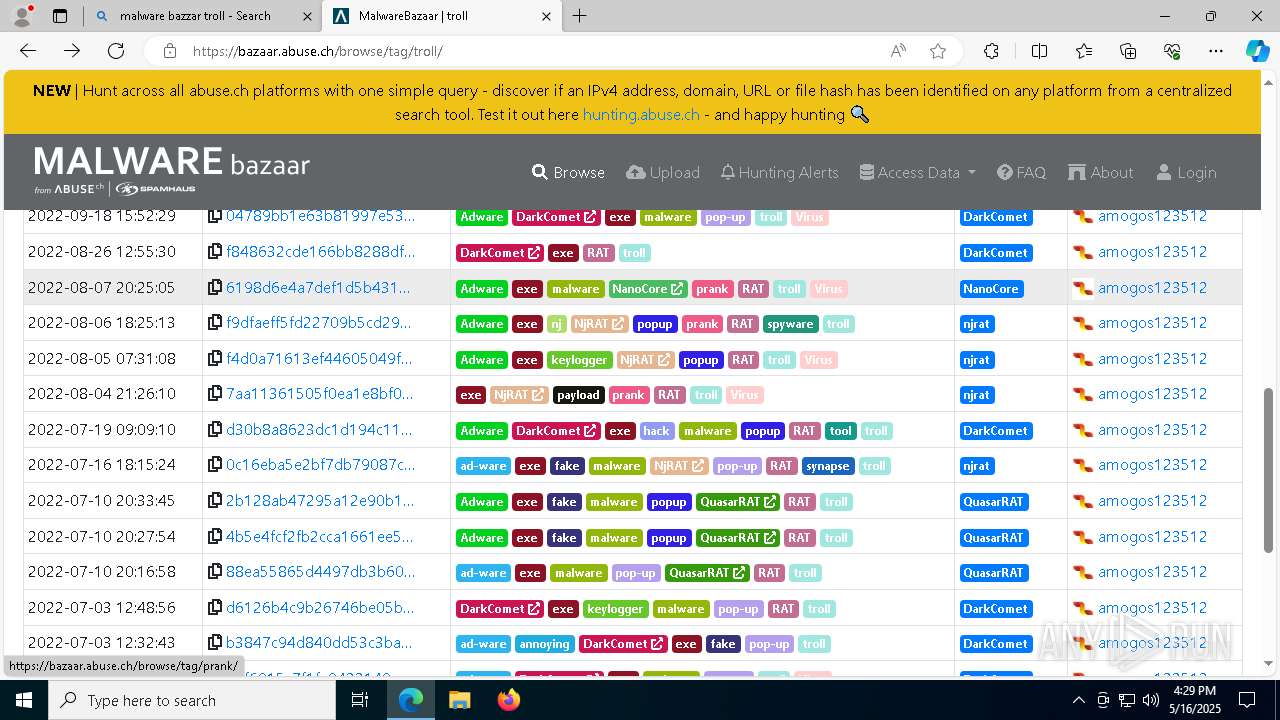
Task: Copy hash icon for d30b8a8623dc1d194c11 row
Action: pos(215,430)
